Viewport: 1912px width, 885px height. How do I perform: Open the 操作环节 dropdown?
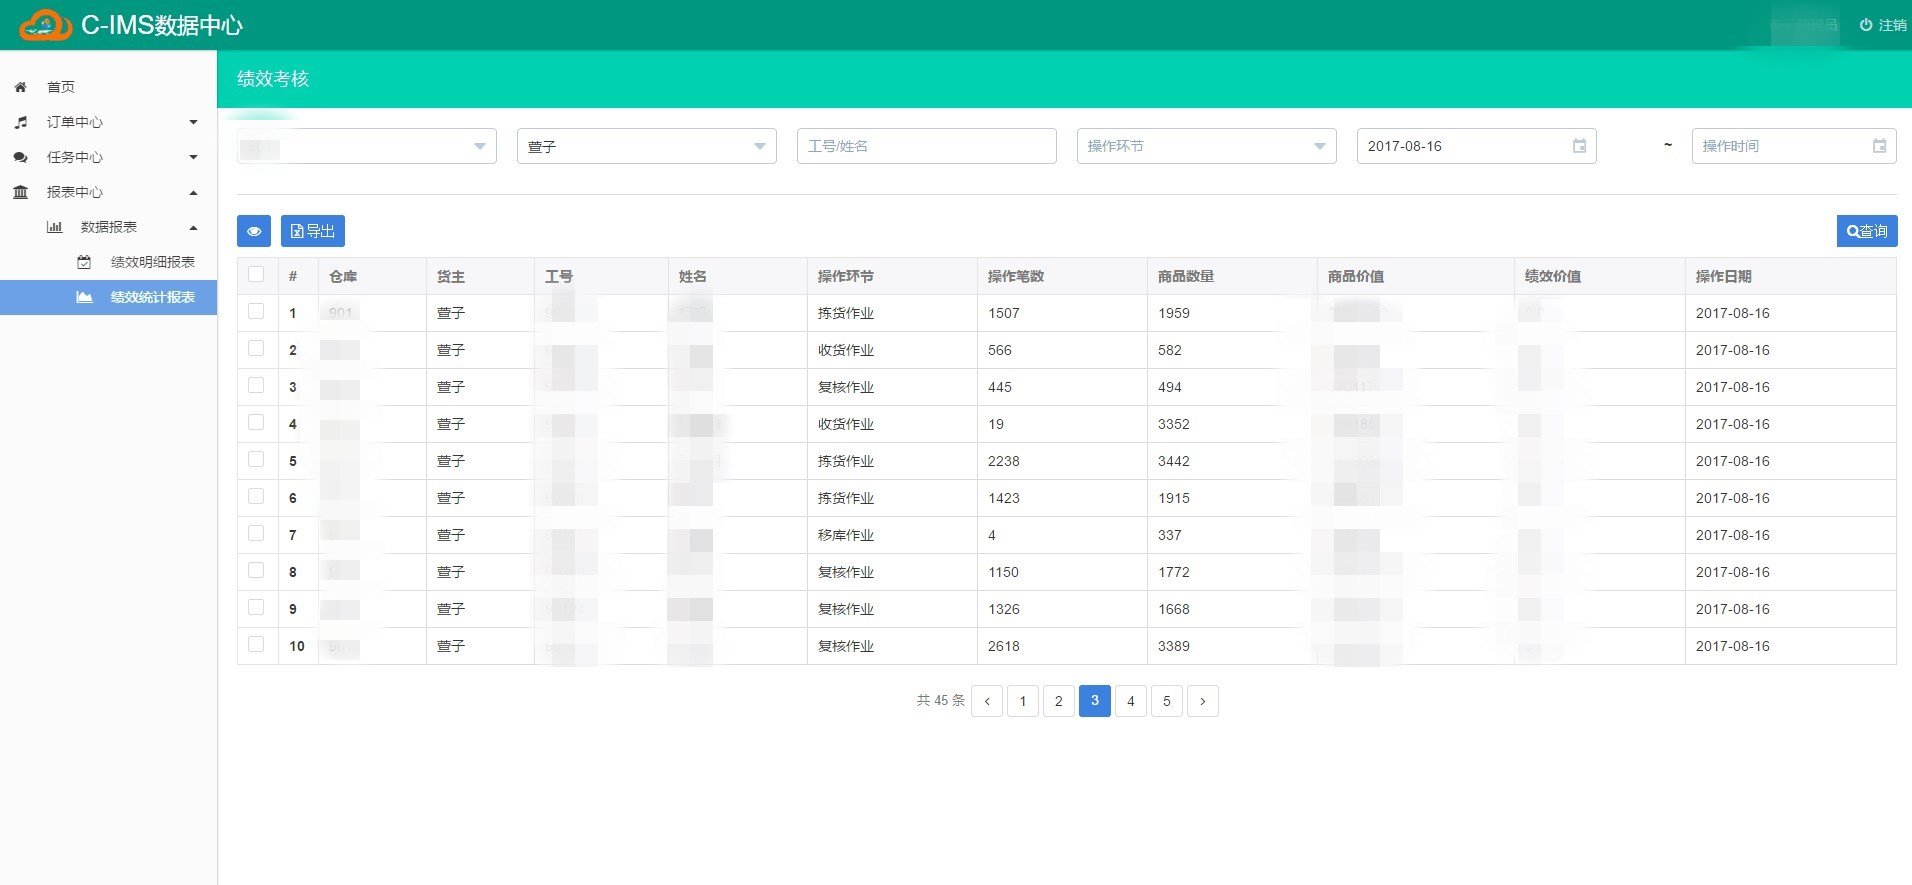1207,146
